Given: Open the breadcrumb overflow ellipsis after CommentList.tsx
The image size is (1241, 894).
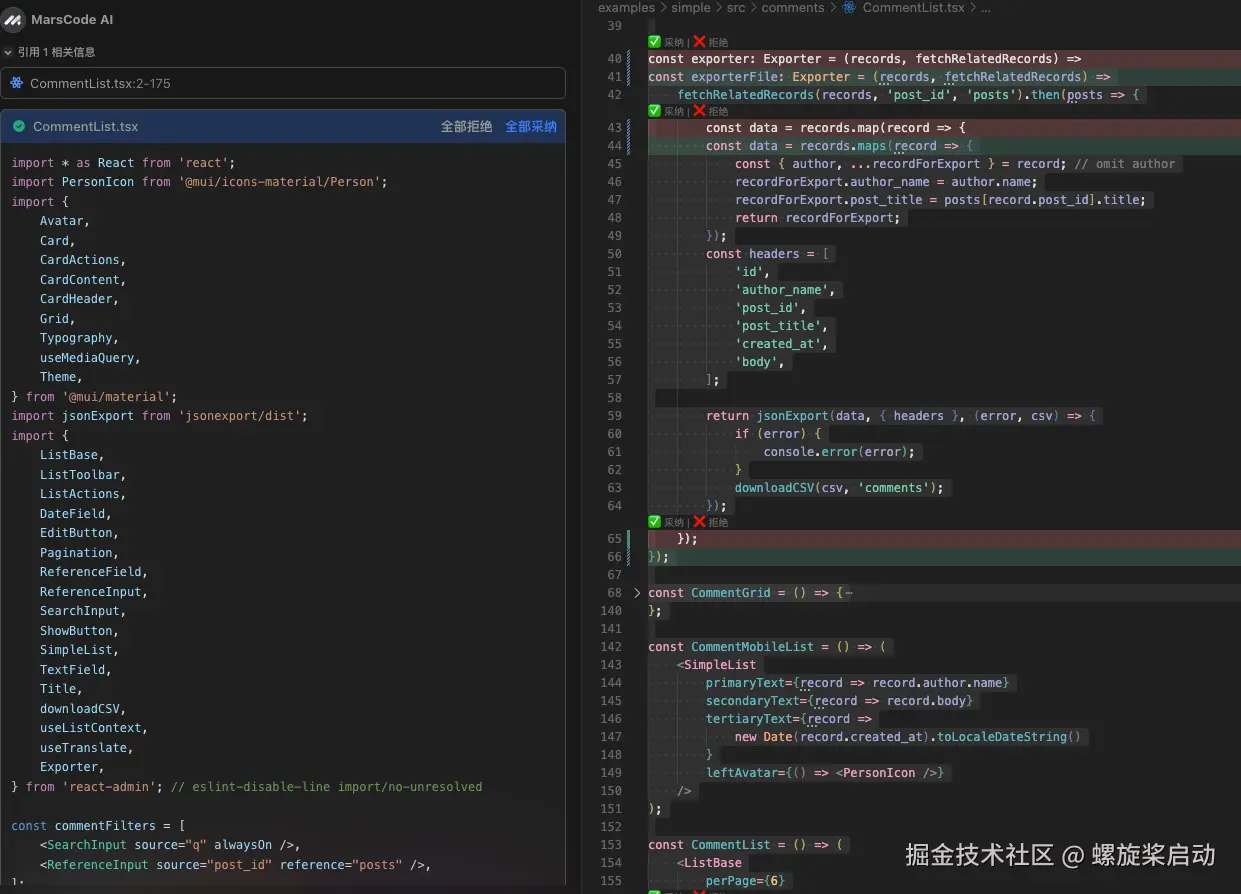Looking at the screenshot, I should (985, 8).
